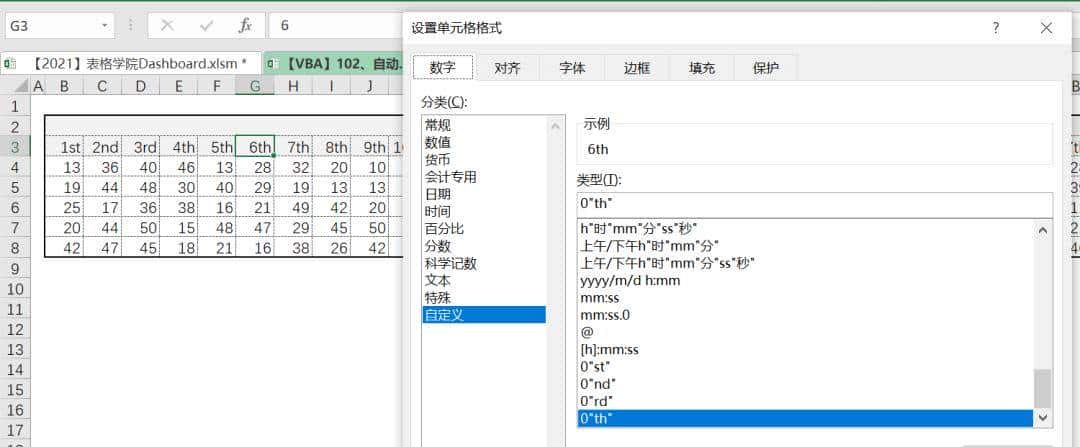Open the Name Box dropdown arrow
Screen dimensions: 1080x447
(x=105, y=26)
